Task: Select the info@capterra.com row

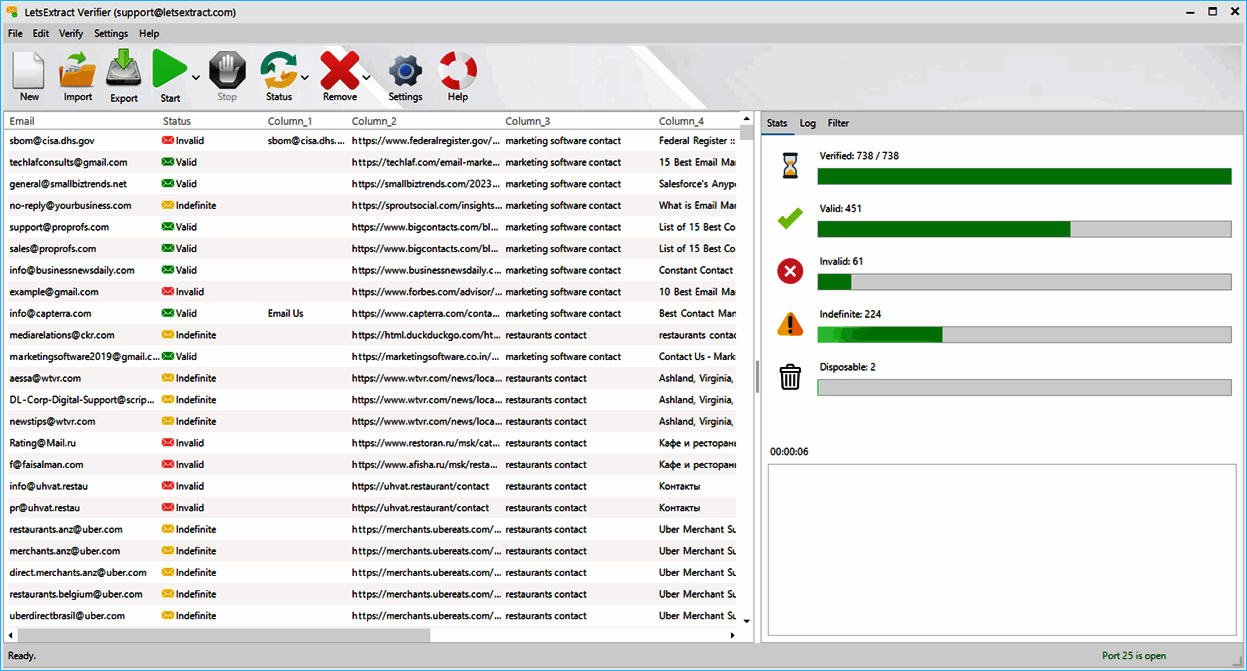Action: [48, 313]
